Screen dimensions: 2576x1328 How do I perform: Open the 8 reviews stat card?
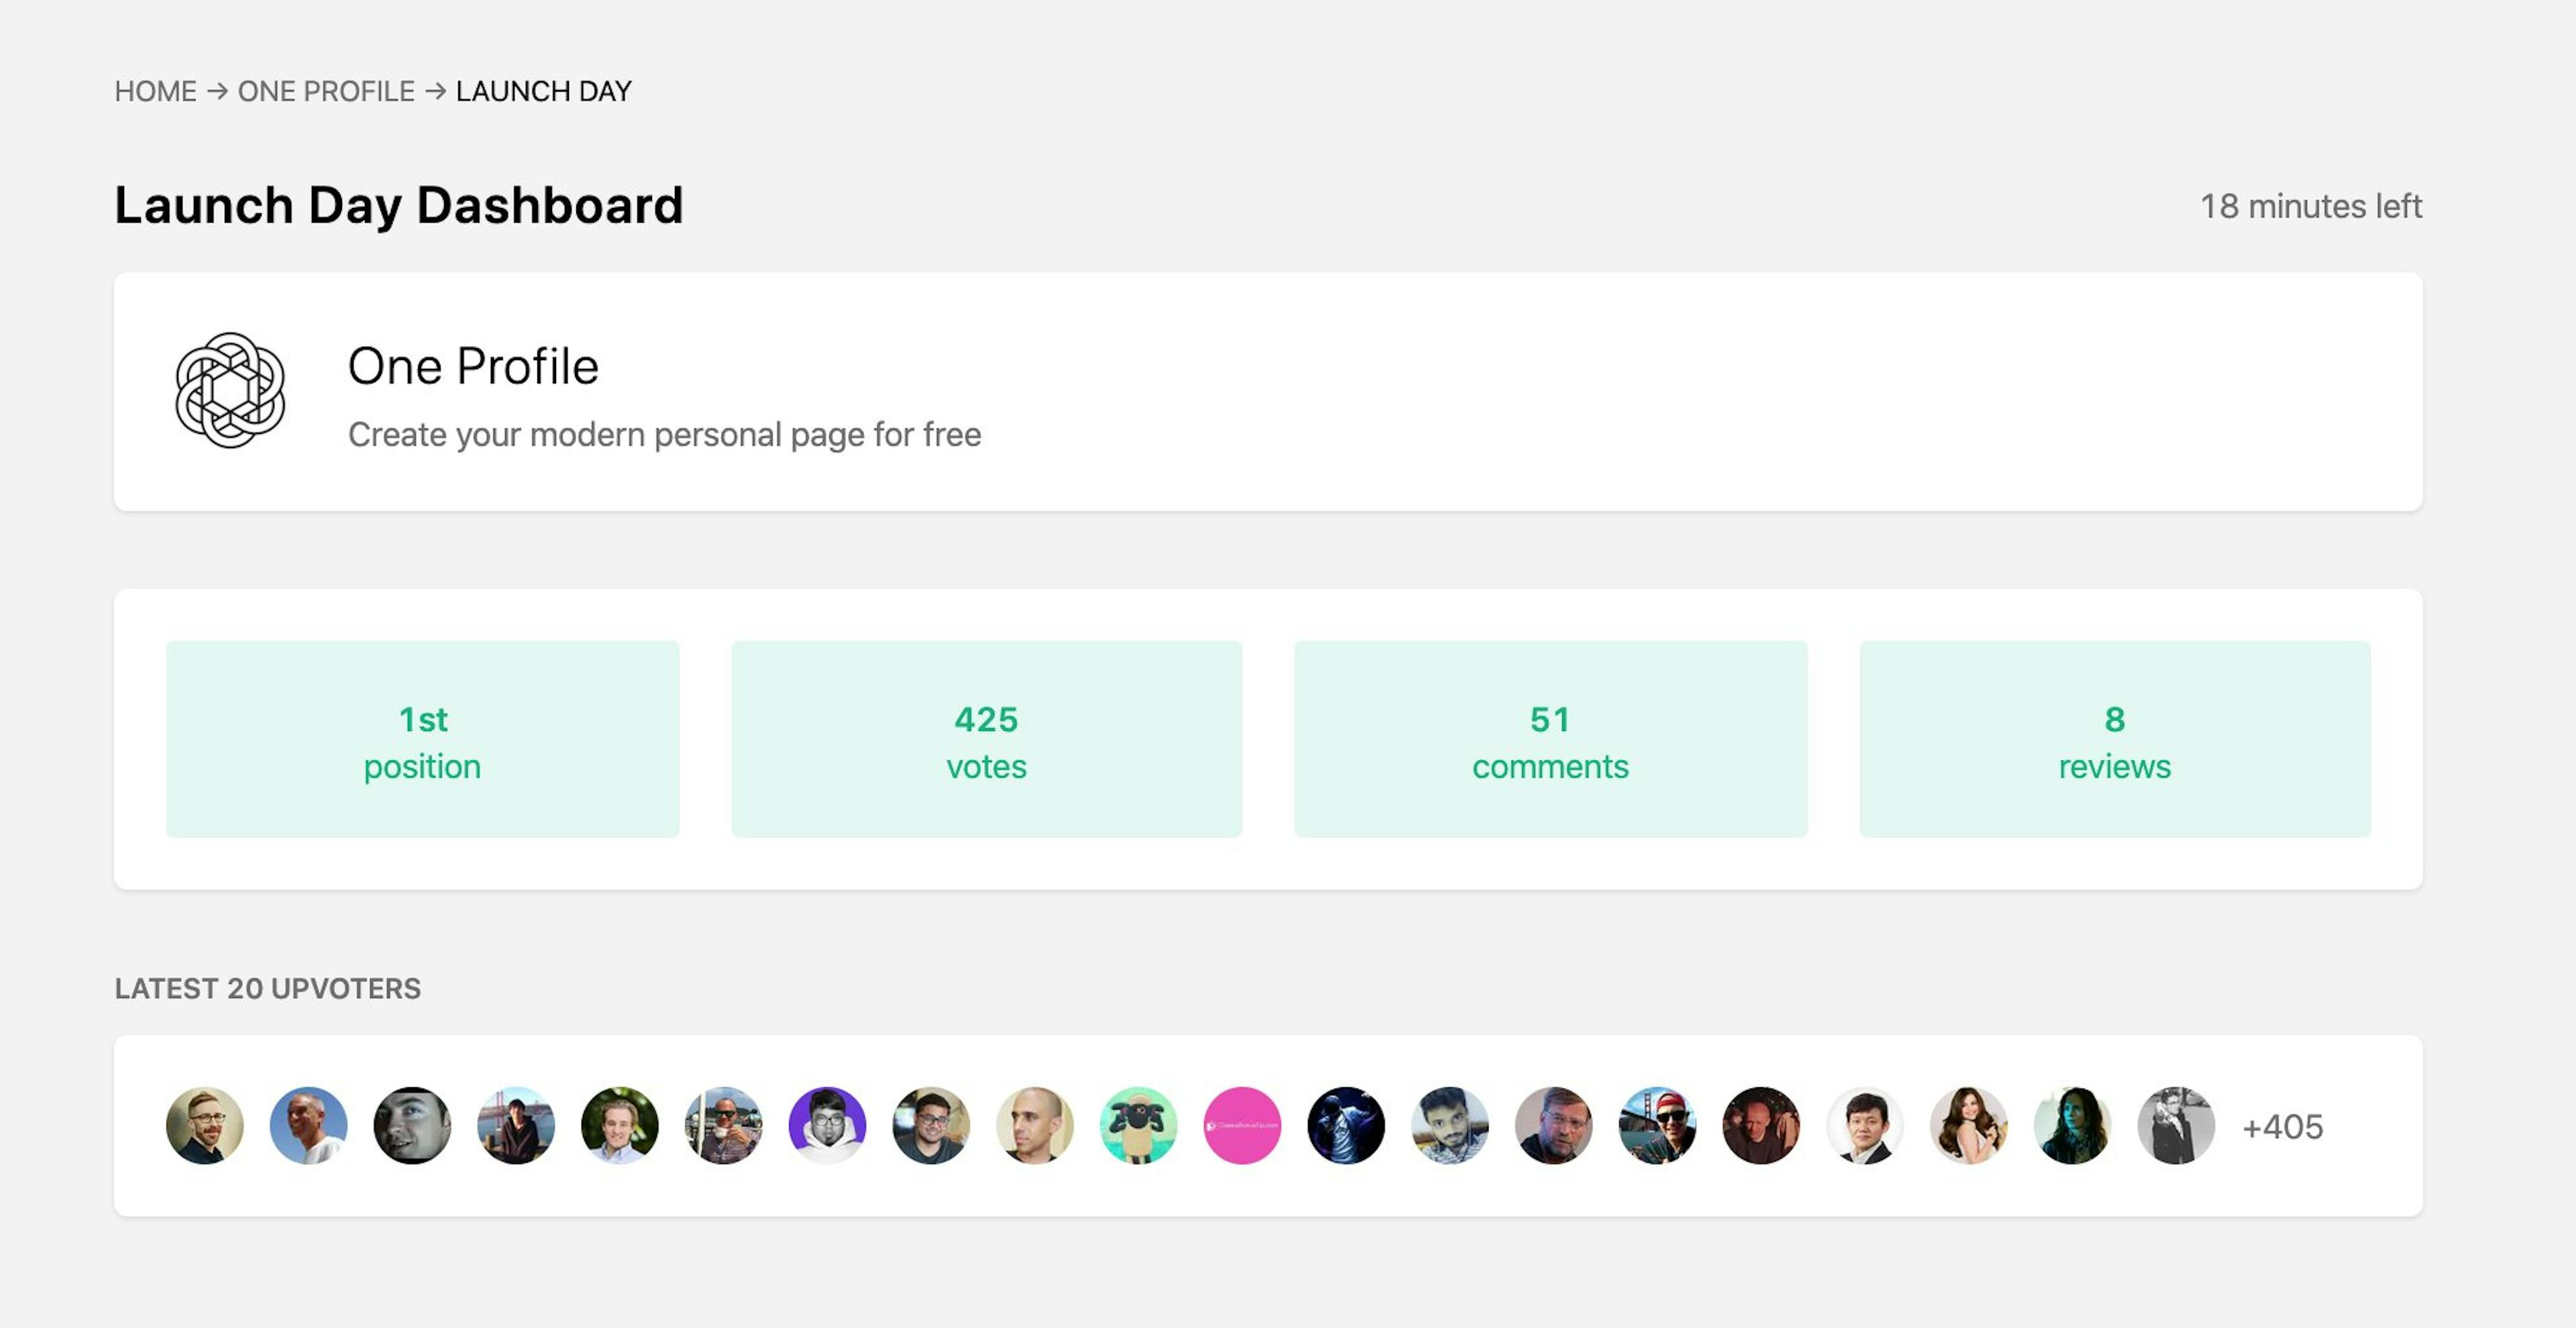(2114, 739)
